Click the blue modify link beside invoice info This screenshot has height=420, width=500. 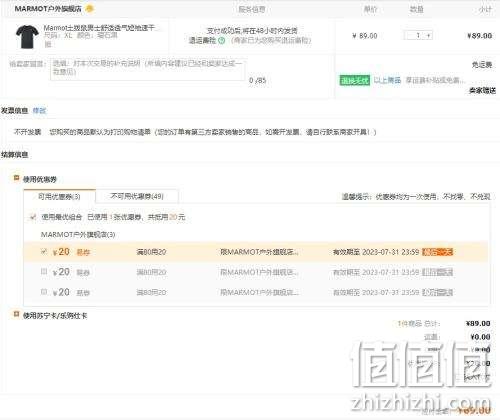[x=39, y=110]
